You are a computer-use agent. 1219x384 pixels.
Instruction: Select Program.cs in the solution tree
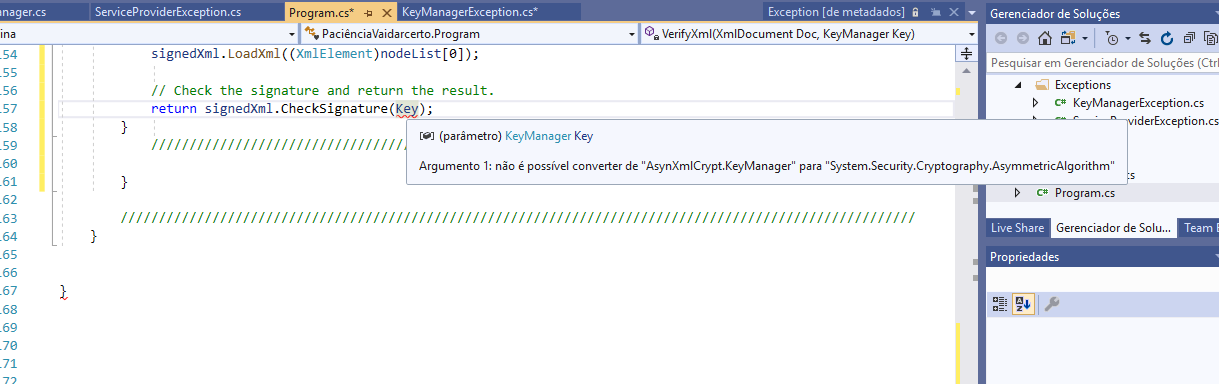1084,193
